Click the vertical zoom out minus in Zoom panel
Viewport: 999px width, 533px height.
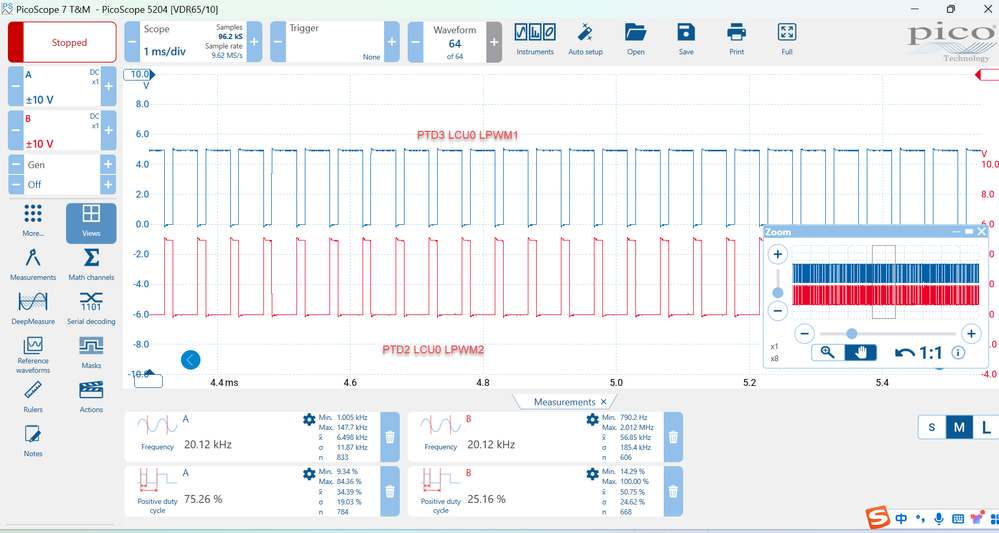click(x=777, y=311)
